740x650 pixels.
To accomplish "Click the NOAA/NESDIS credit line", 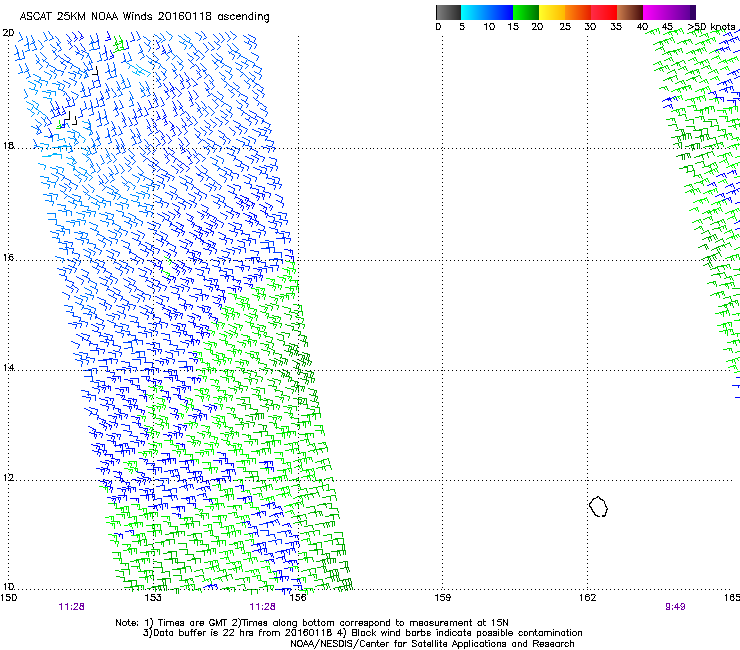I will (x=432, y=644).
